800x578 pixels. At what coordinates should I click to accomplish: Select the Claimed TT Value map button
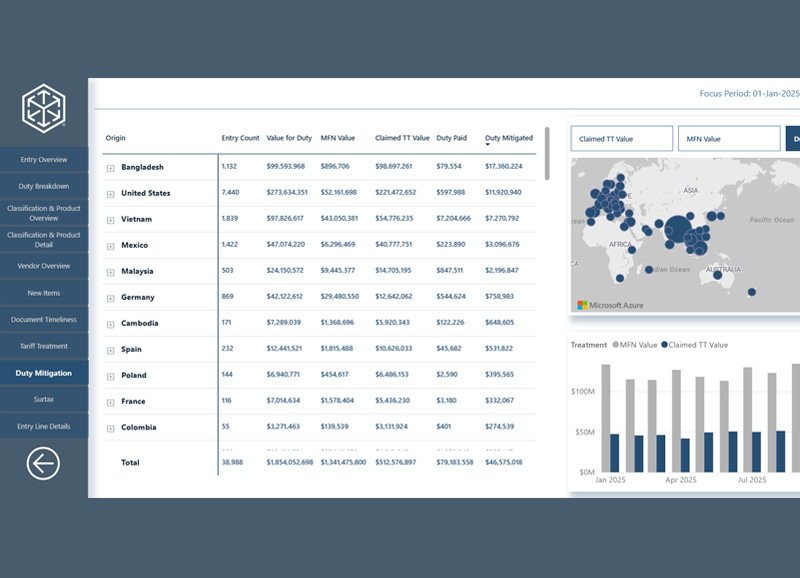[621, 139]
